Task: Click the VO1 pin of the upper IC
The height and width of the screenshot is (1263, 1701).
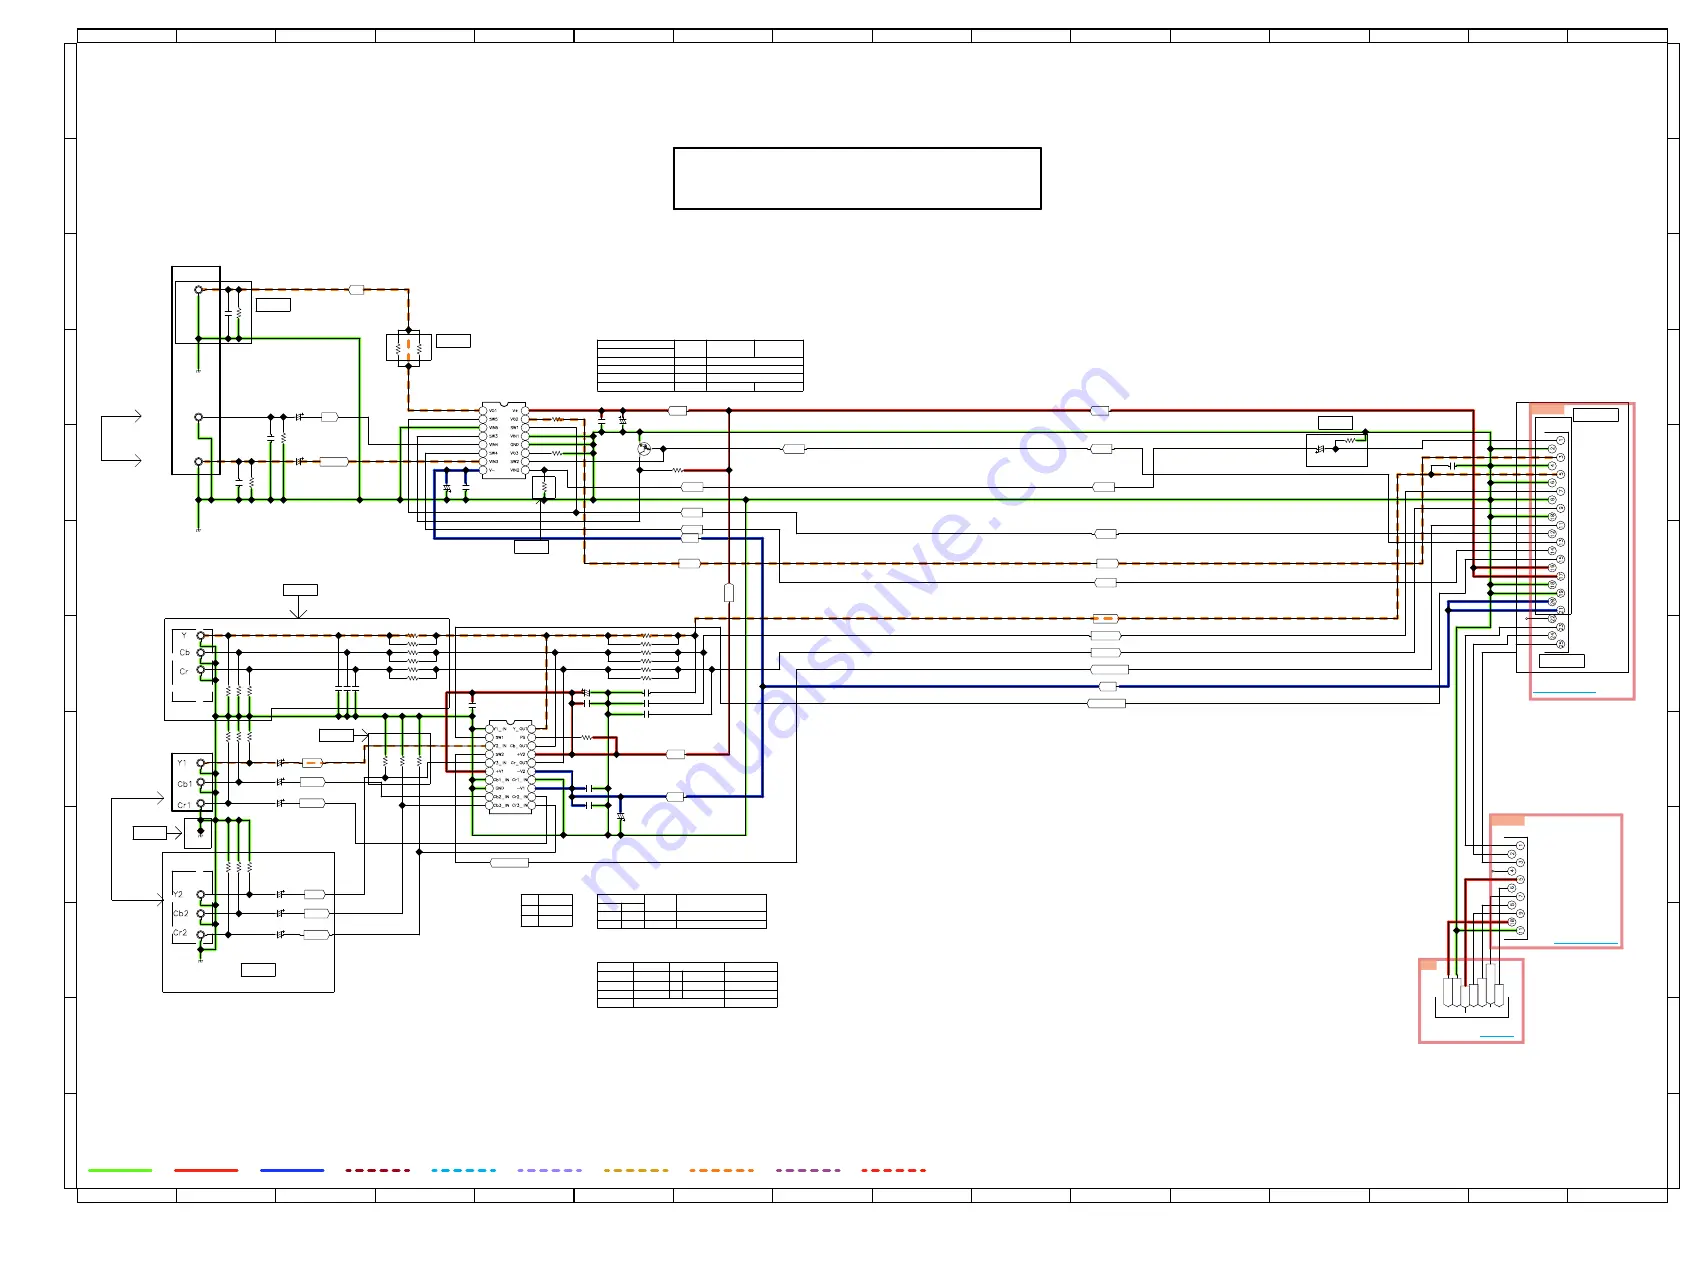Action: 484,411
